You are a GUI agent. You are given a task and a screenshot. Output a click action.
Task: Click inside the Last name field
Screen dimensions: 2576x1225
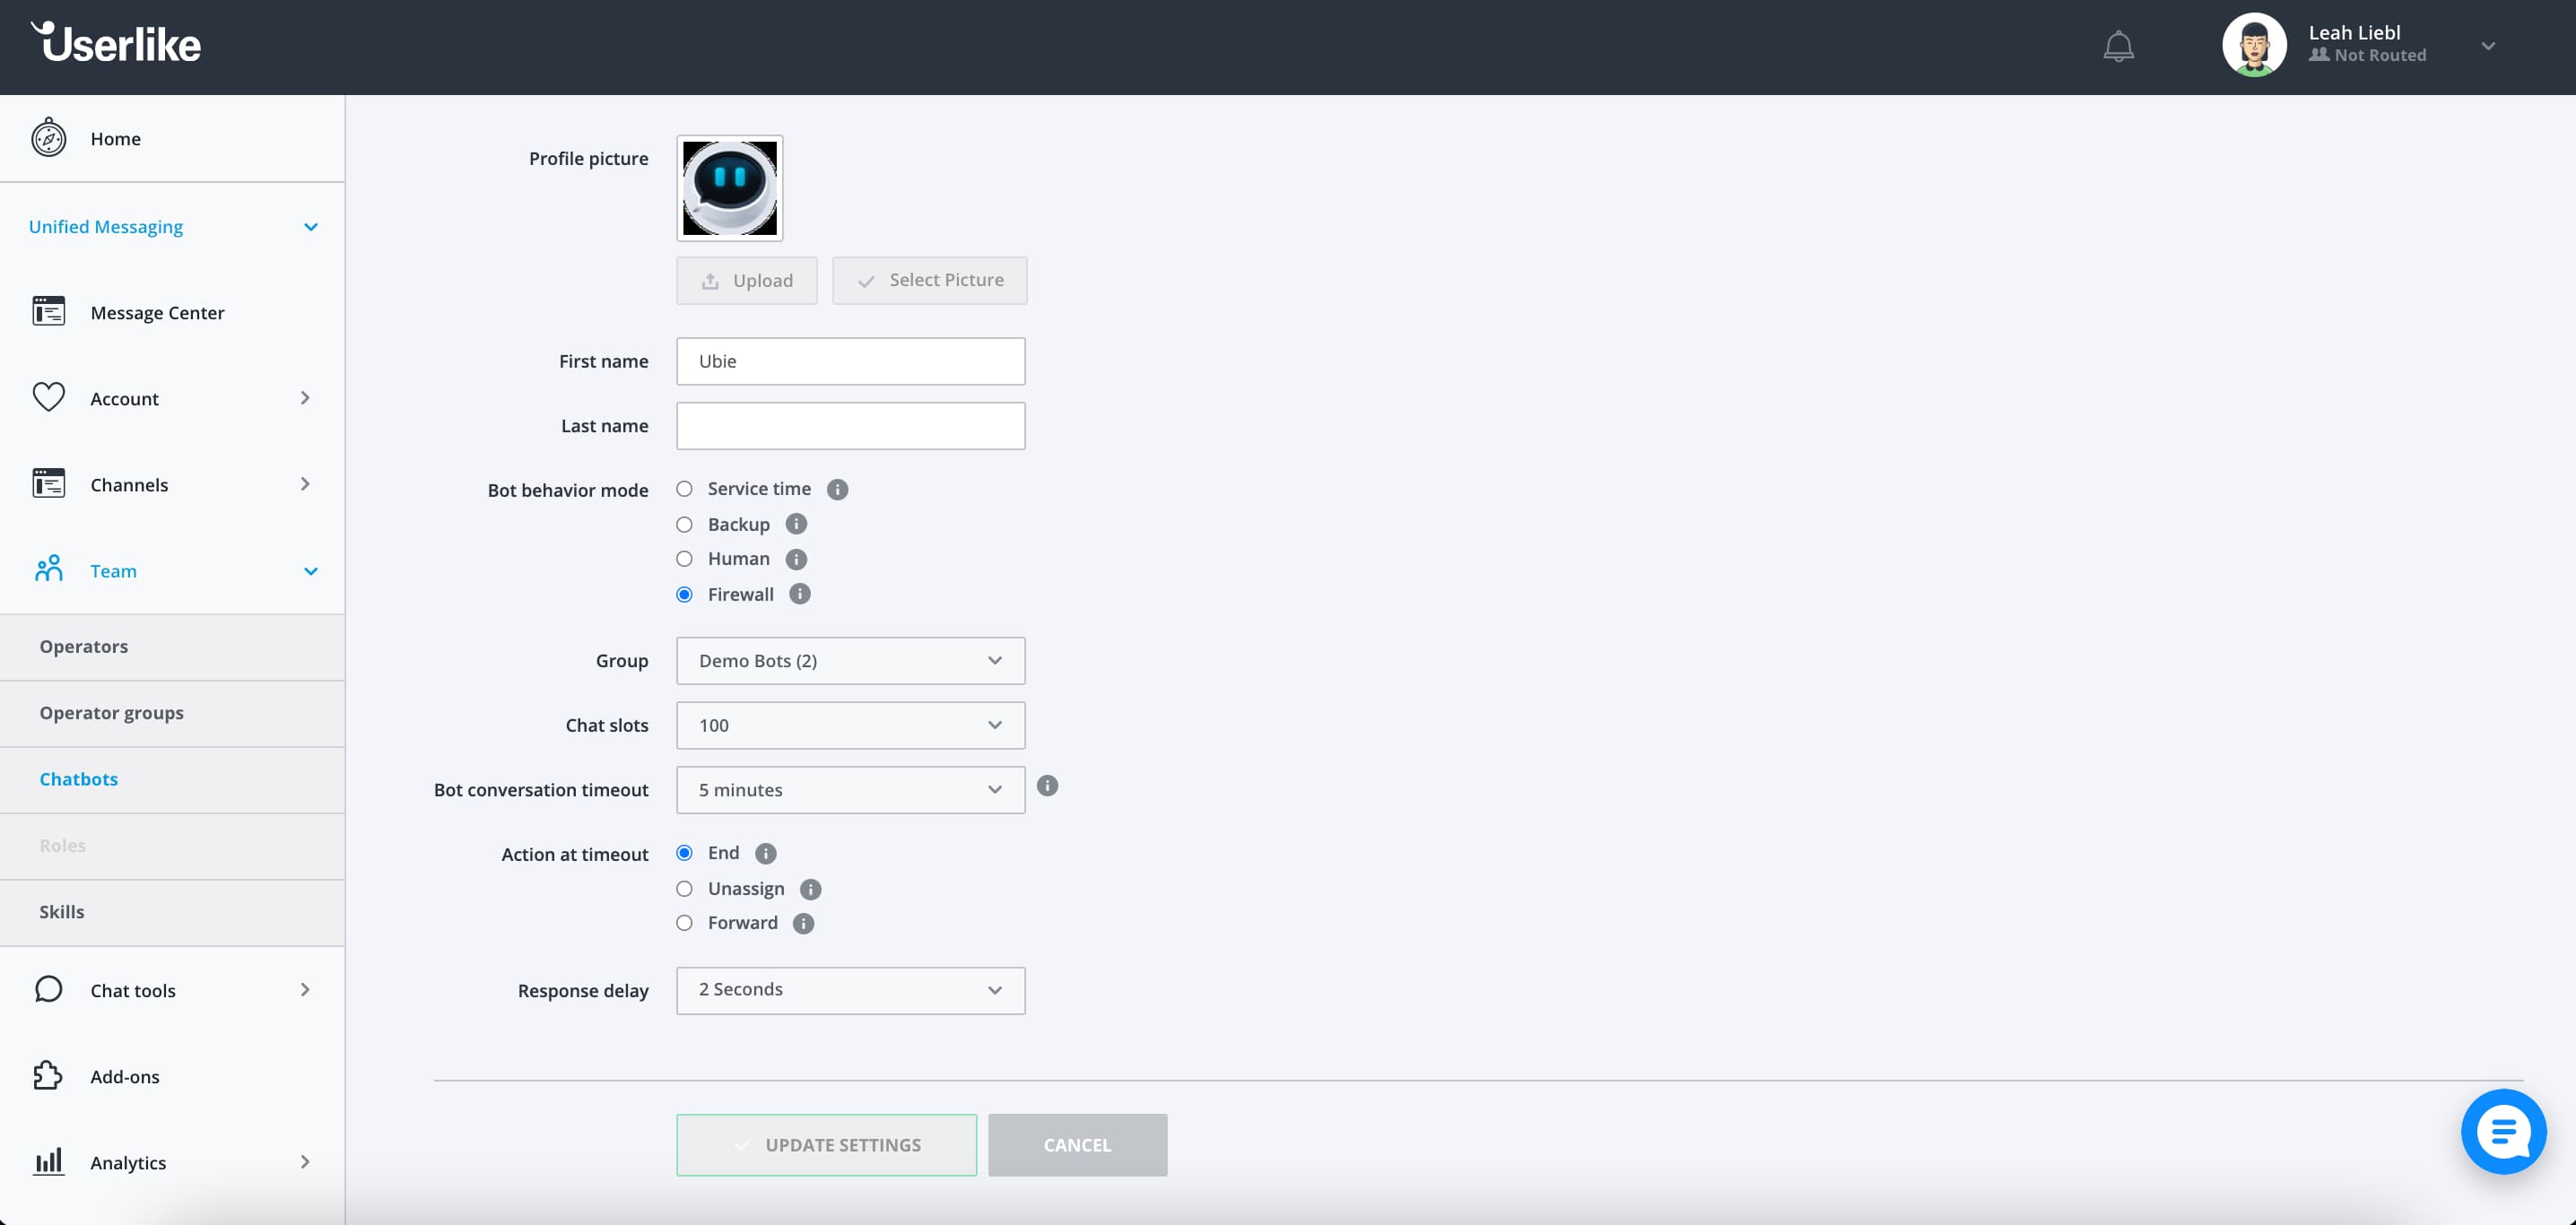(849, 425)
